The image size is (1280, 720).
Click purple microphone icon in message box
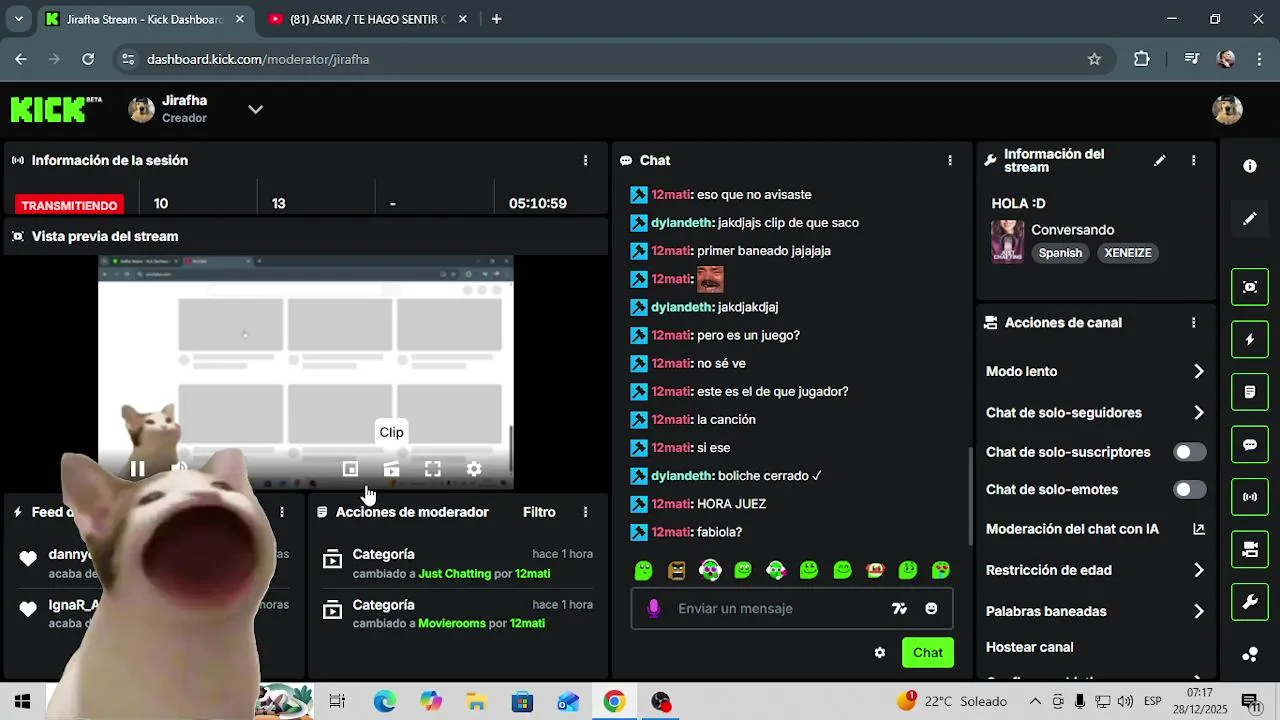click(x=654, y=608)
